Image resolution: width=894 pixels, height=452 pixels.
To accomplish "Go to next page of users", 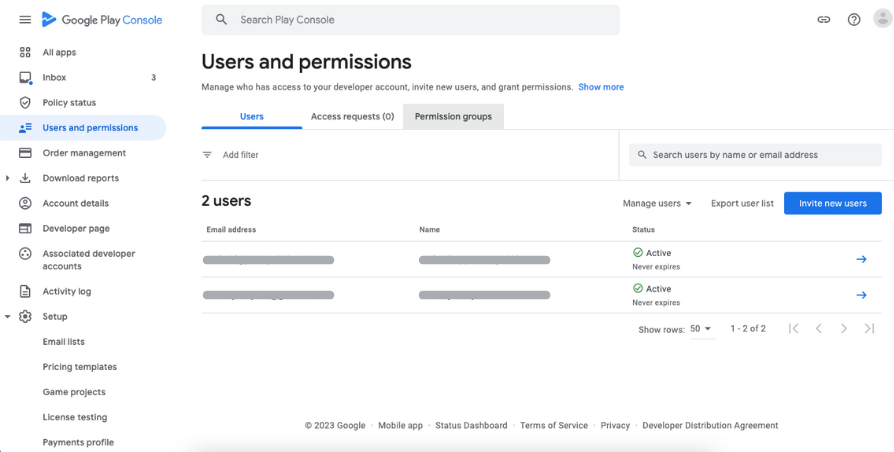I will [x=844, y=329].
